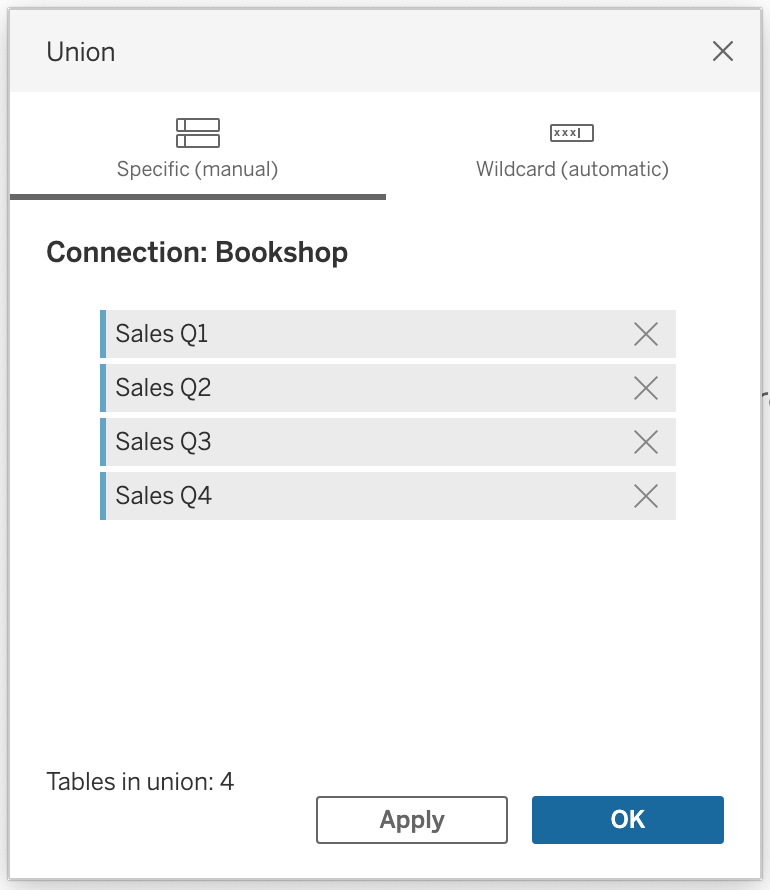This screenshot has height=890, width=770.
Task: Switch to the Specific (manual) tab label
Action: (x=197, y=169)
